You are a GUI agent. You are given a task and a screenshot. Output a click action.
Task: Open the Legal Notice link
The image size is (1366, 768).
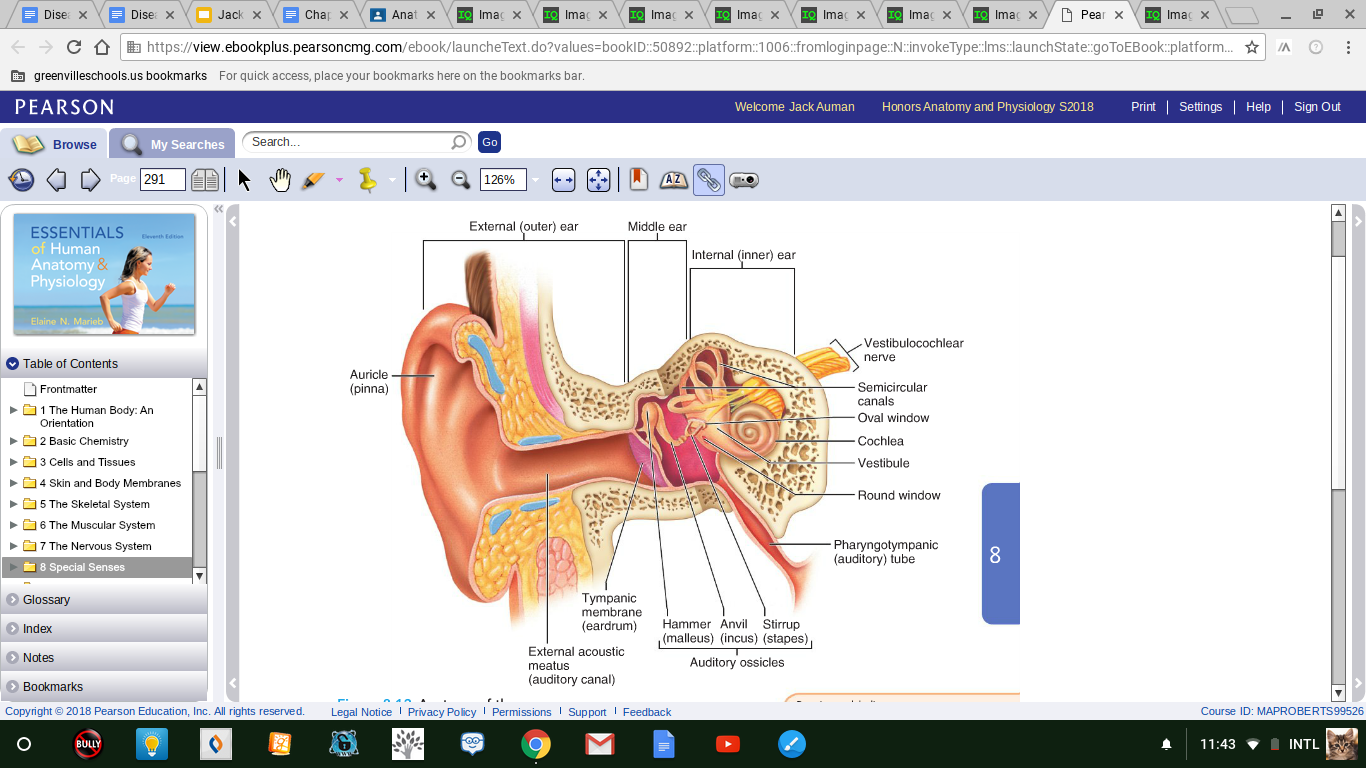click(x=361, y=712)
